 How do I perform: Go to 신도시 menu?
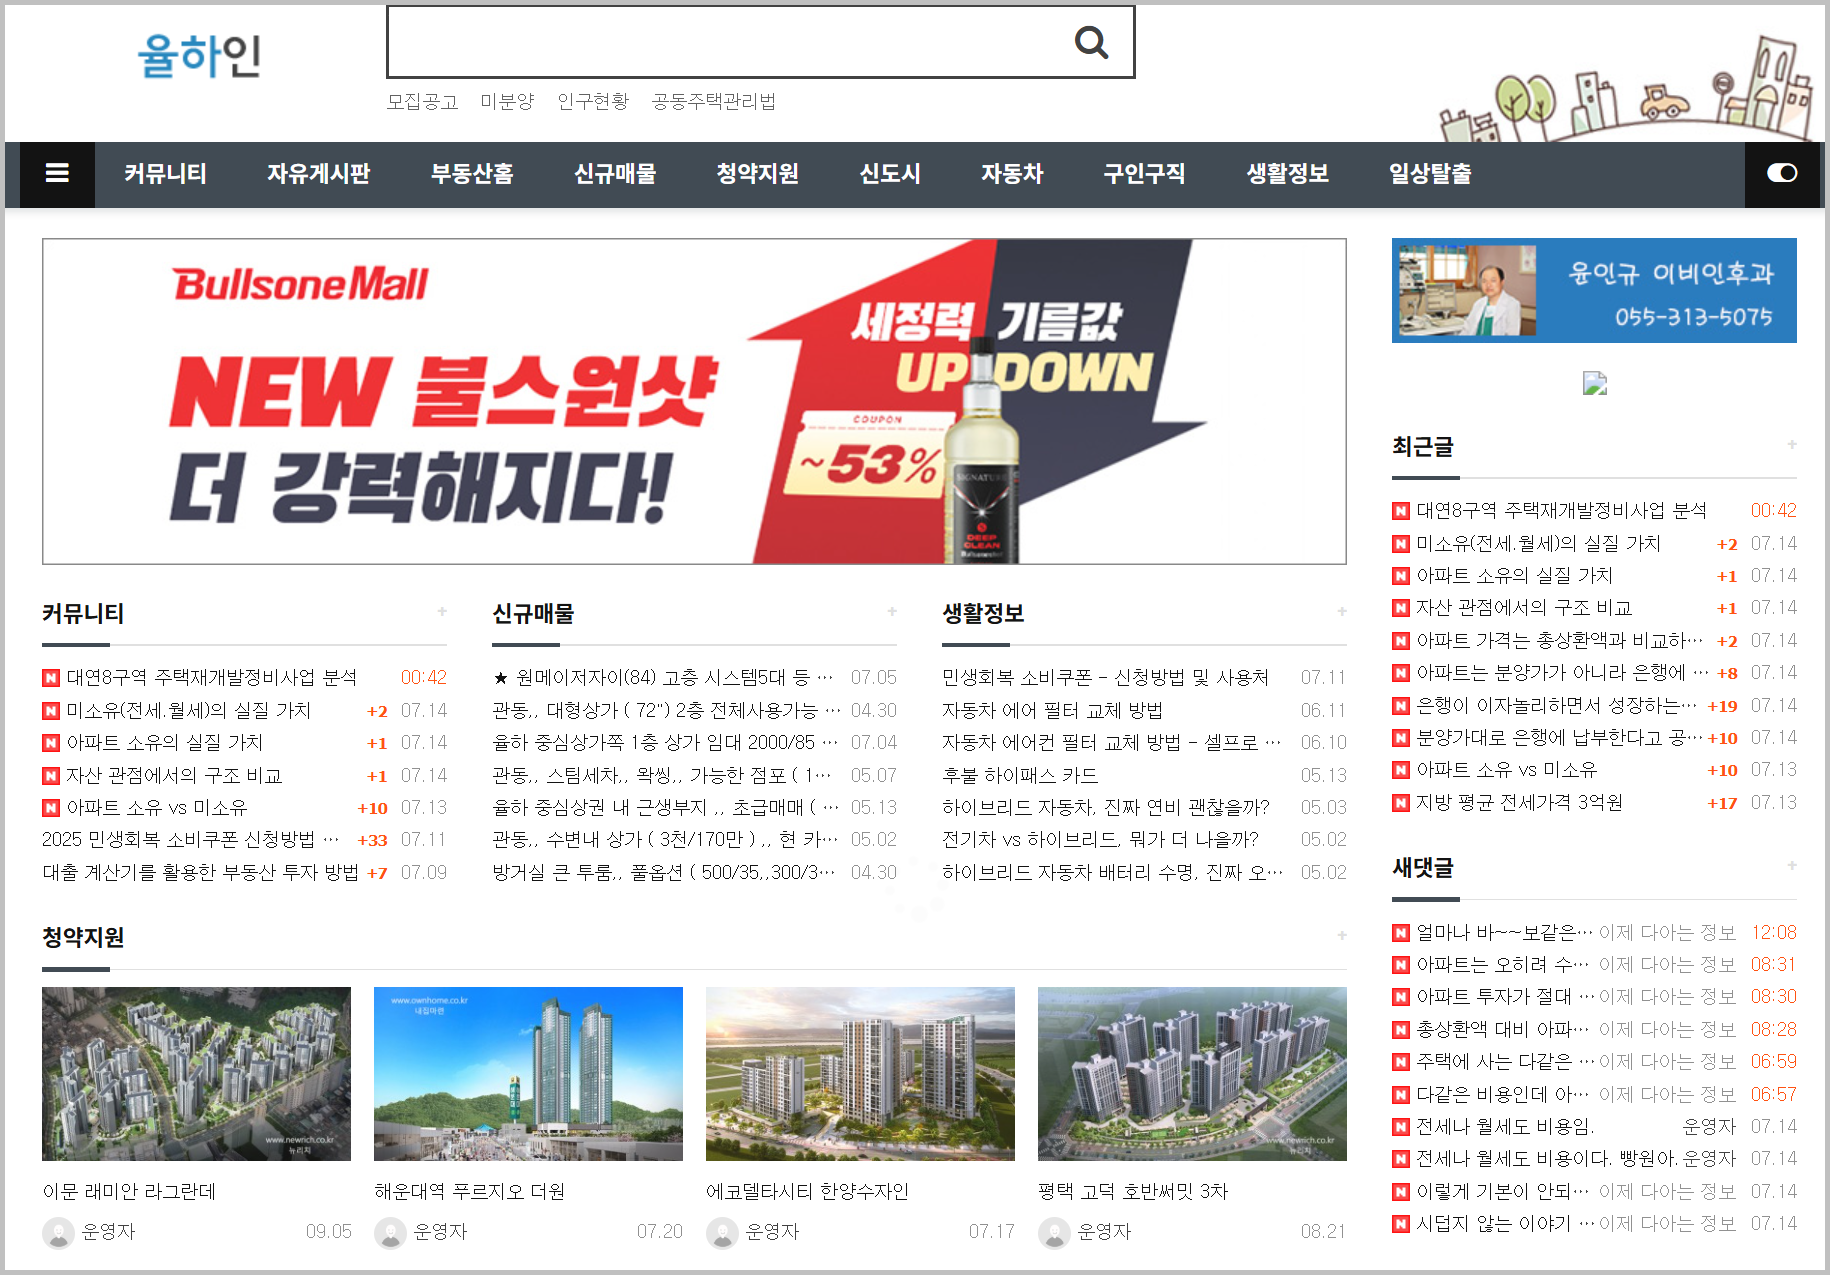(x=890, y=174)
